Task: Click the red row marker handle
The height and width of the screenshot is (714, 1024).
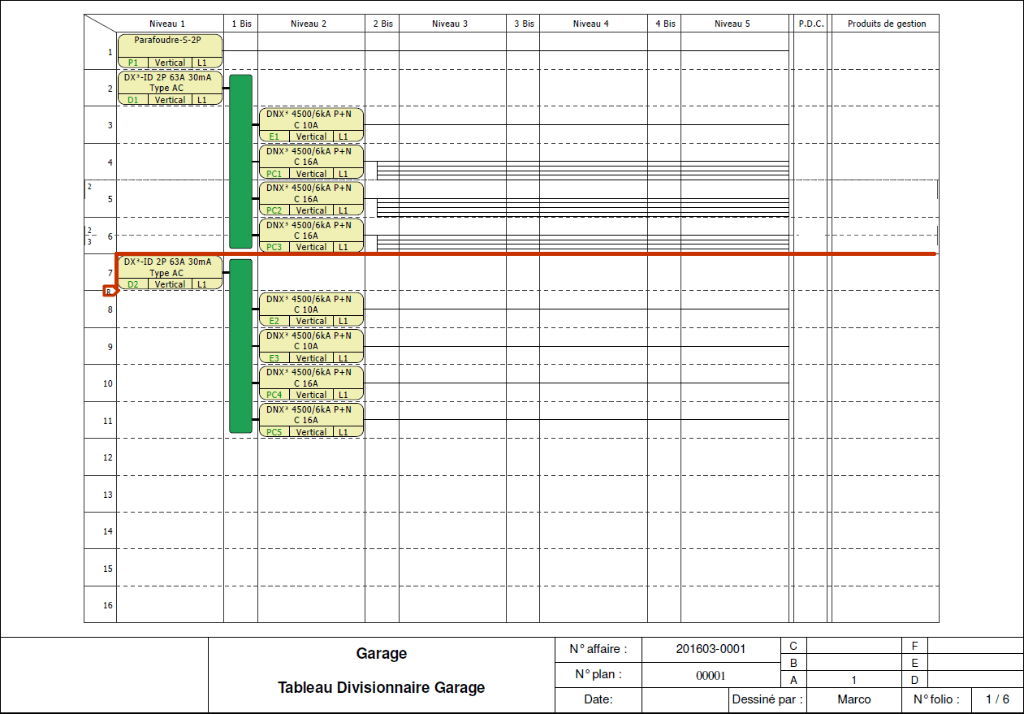Action: tap(110, 291)
